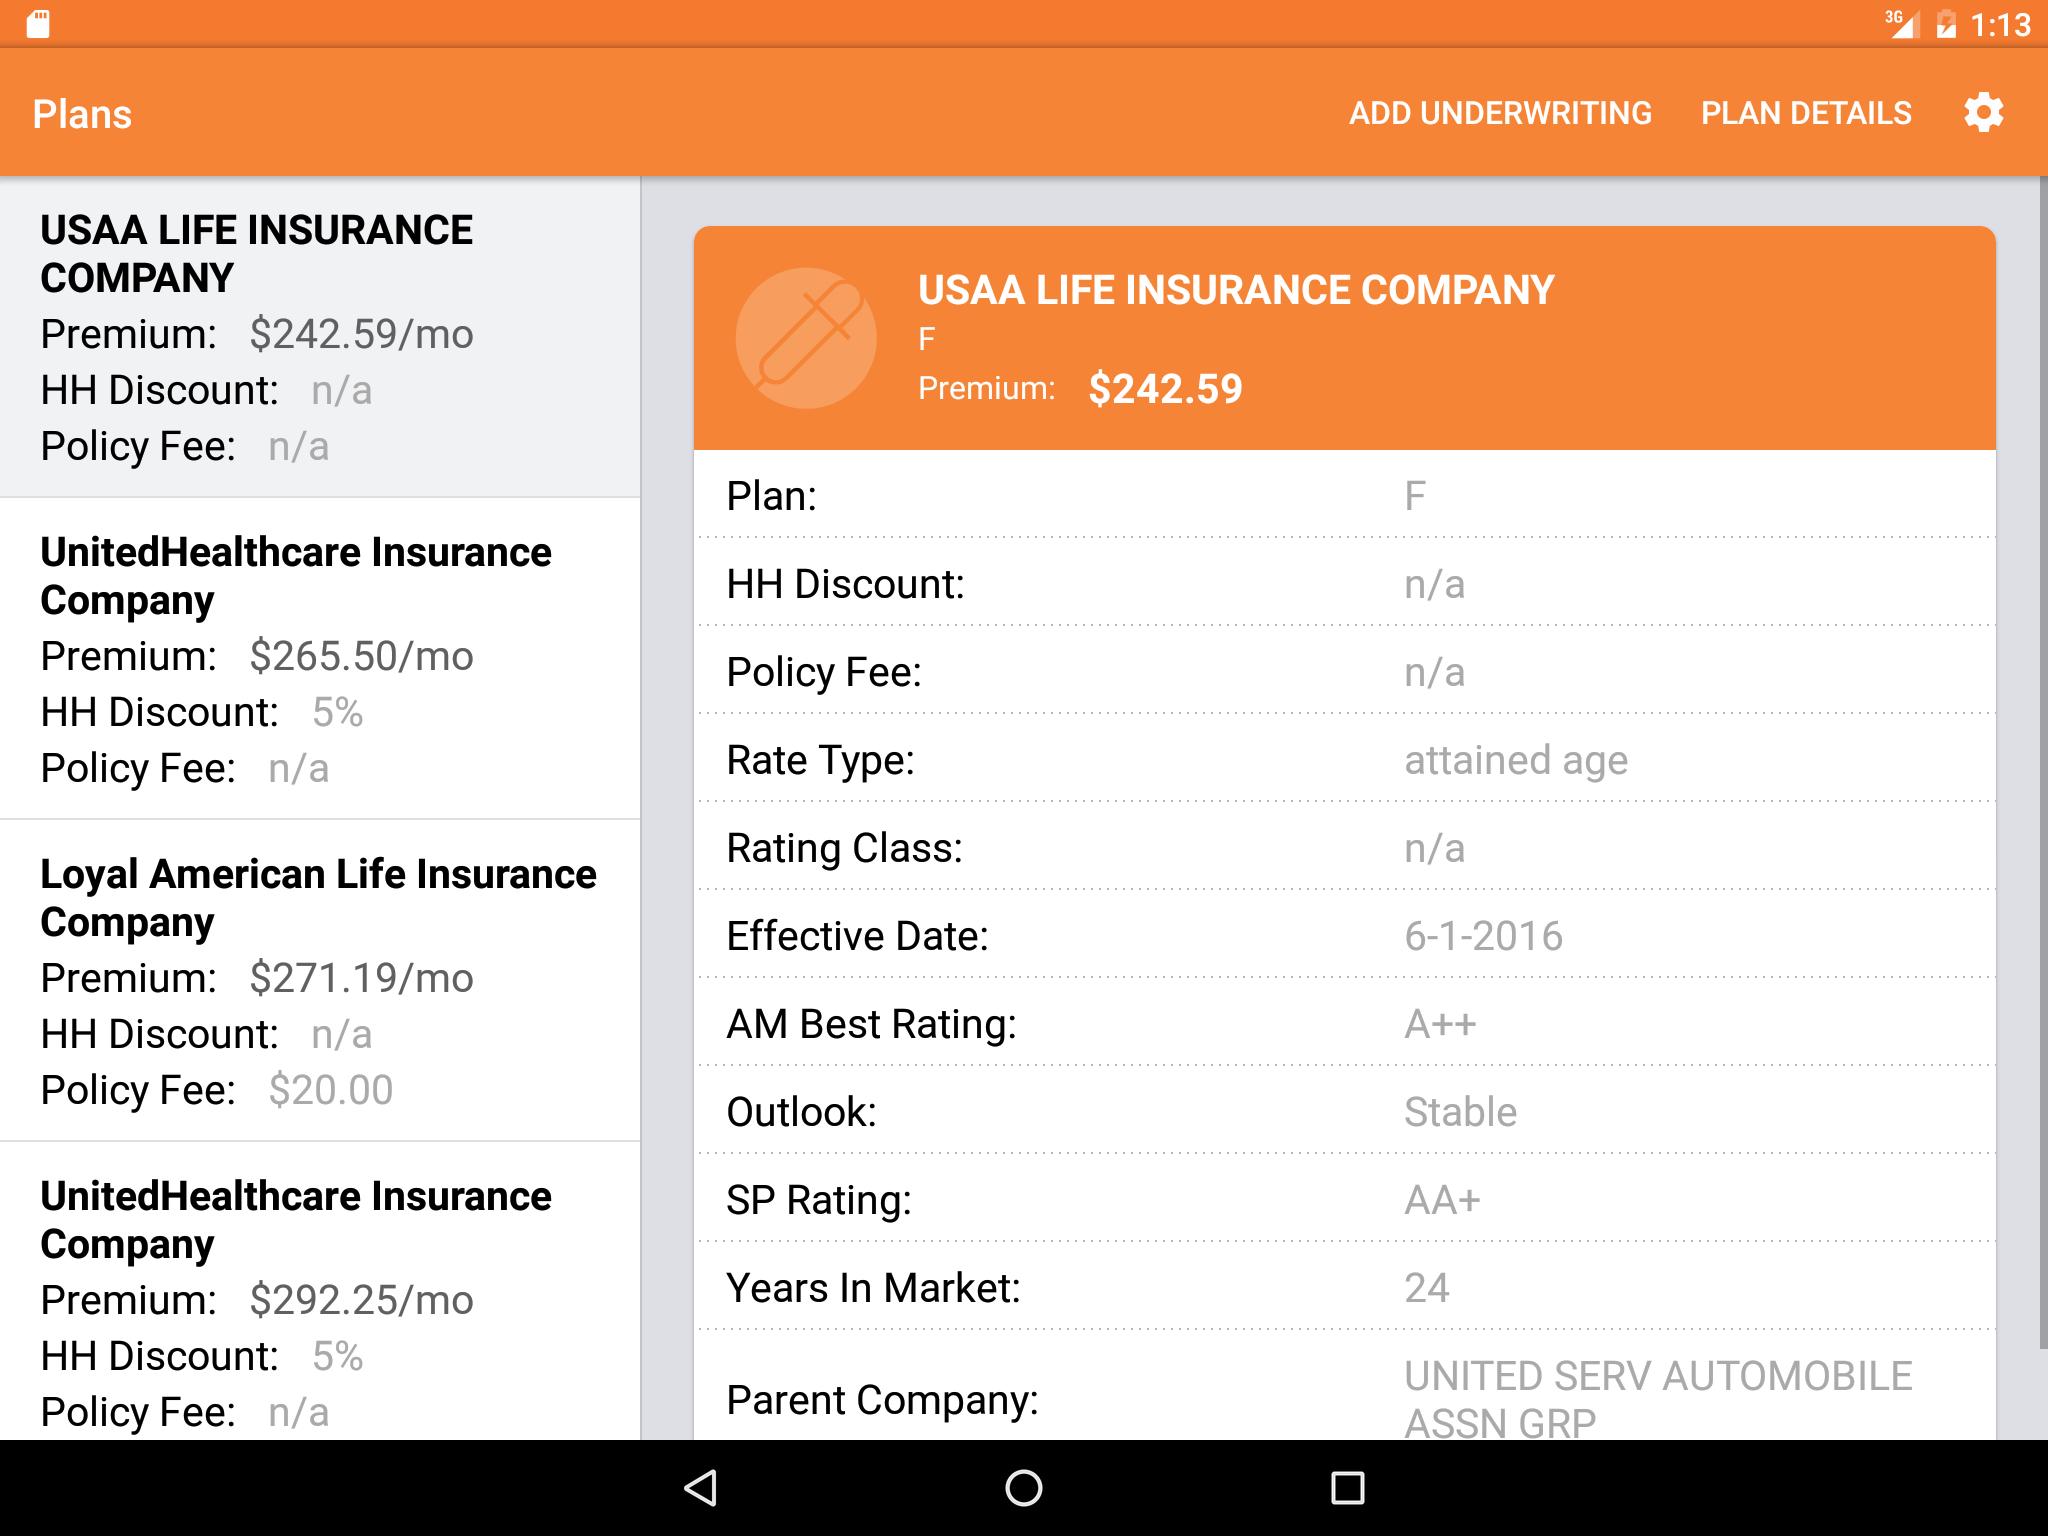Image resolution: width=2048 pixels, height=1536 pixels.
Task: Click the $242.59/mo premium in list
Action: 361,334
